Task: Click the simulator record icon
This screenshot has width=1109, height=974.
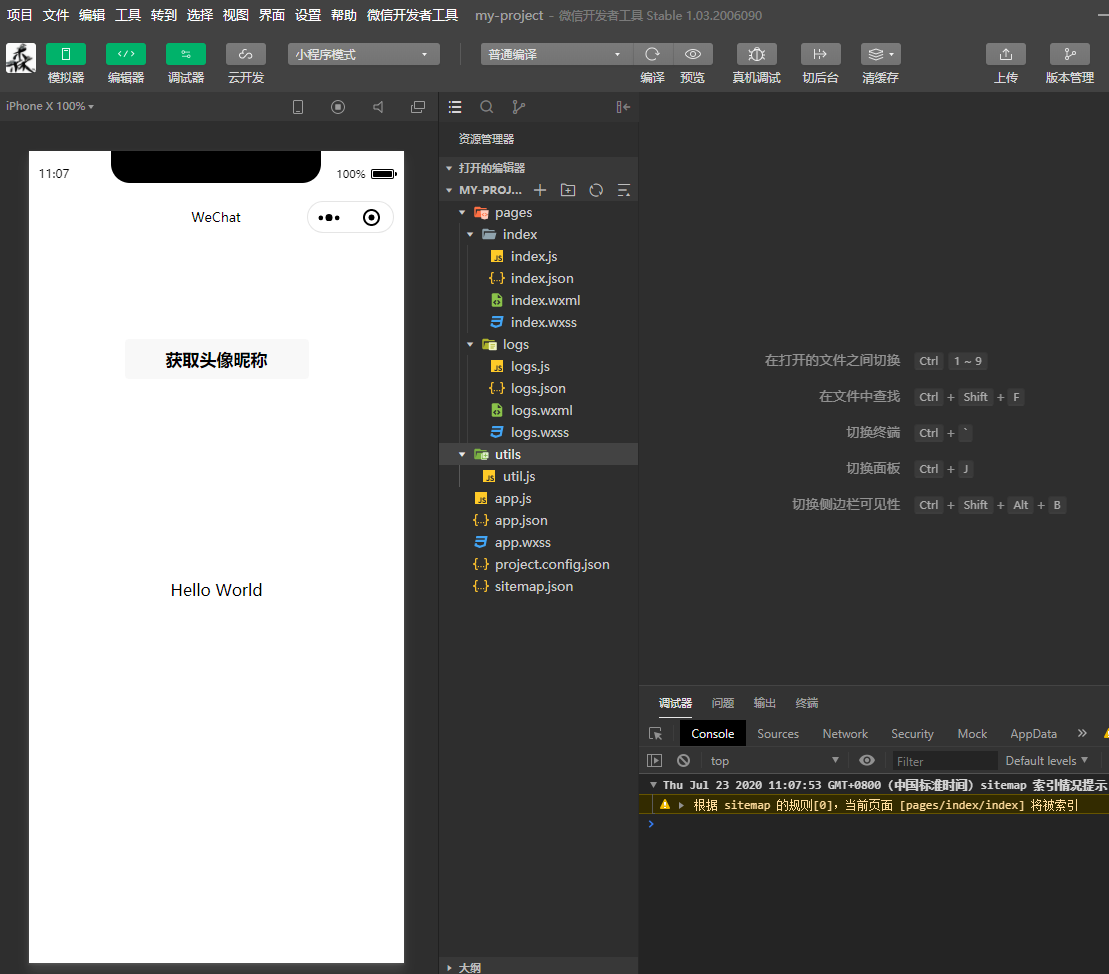Action: click(338, 107)
